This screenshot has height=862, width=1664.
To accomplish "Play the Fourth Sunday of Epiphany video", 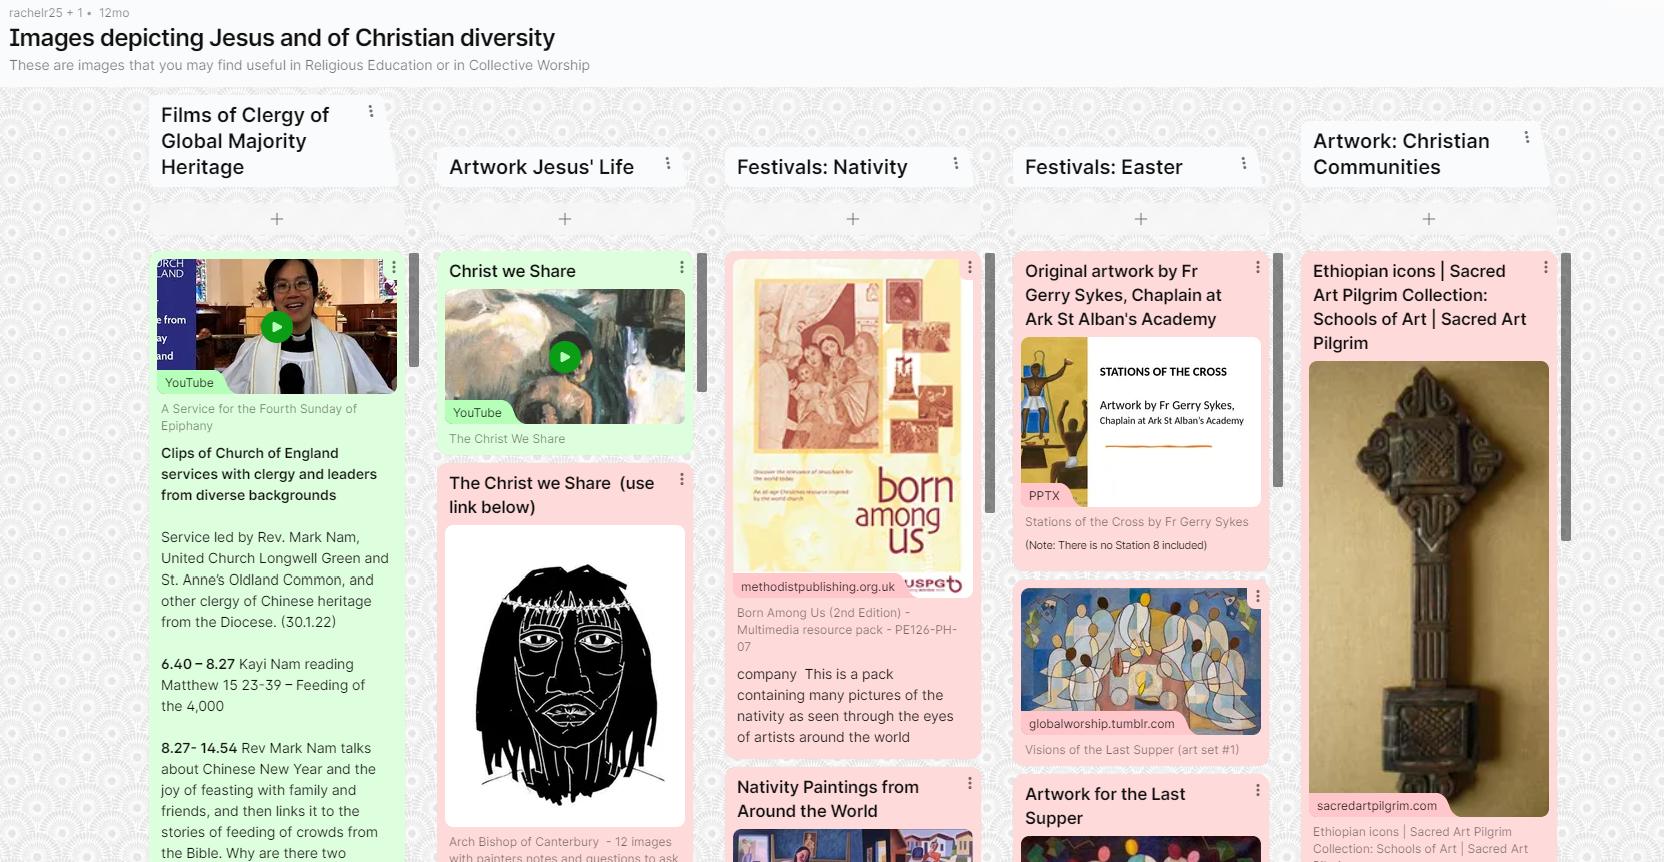I will (x=277, y=326).
